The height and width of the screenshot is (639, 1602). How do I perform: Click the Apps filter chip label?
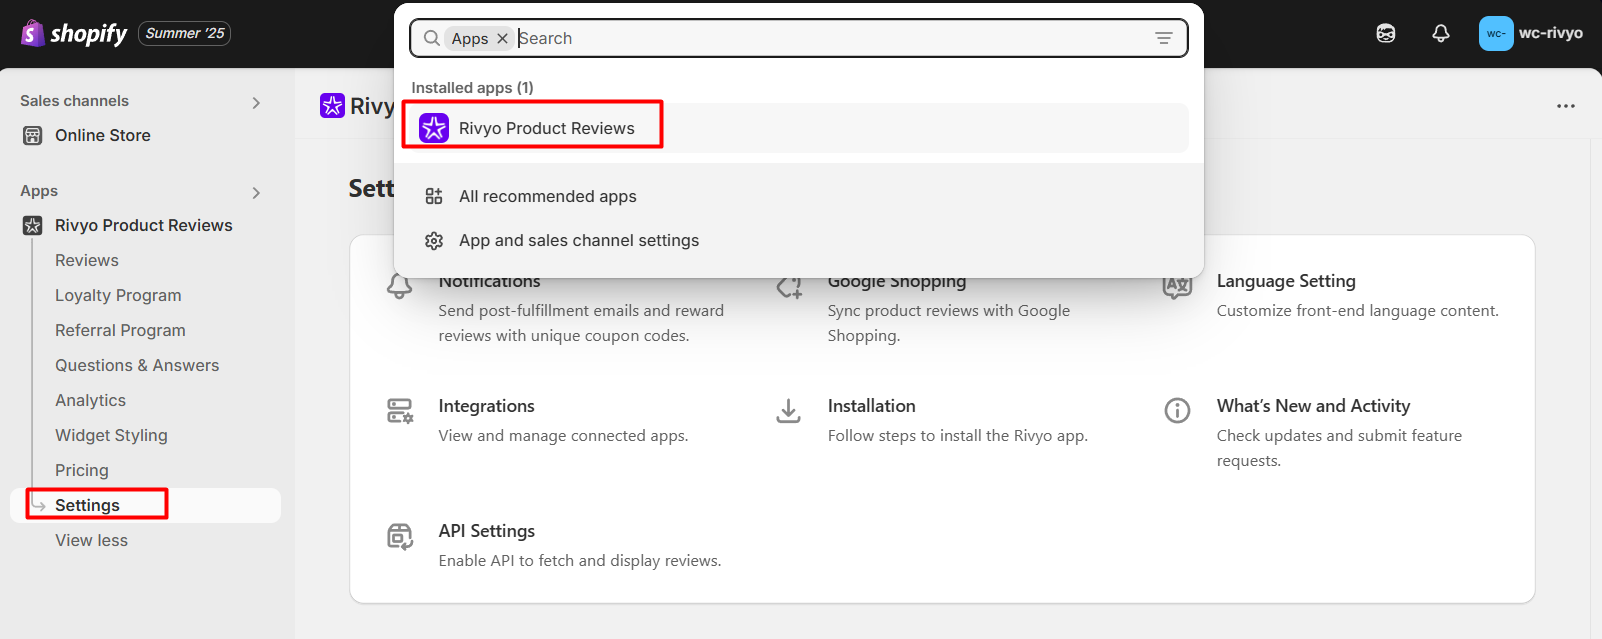point(469,38)
